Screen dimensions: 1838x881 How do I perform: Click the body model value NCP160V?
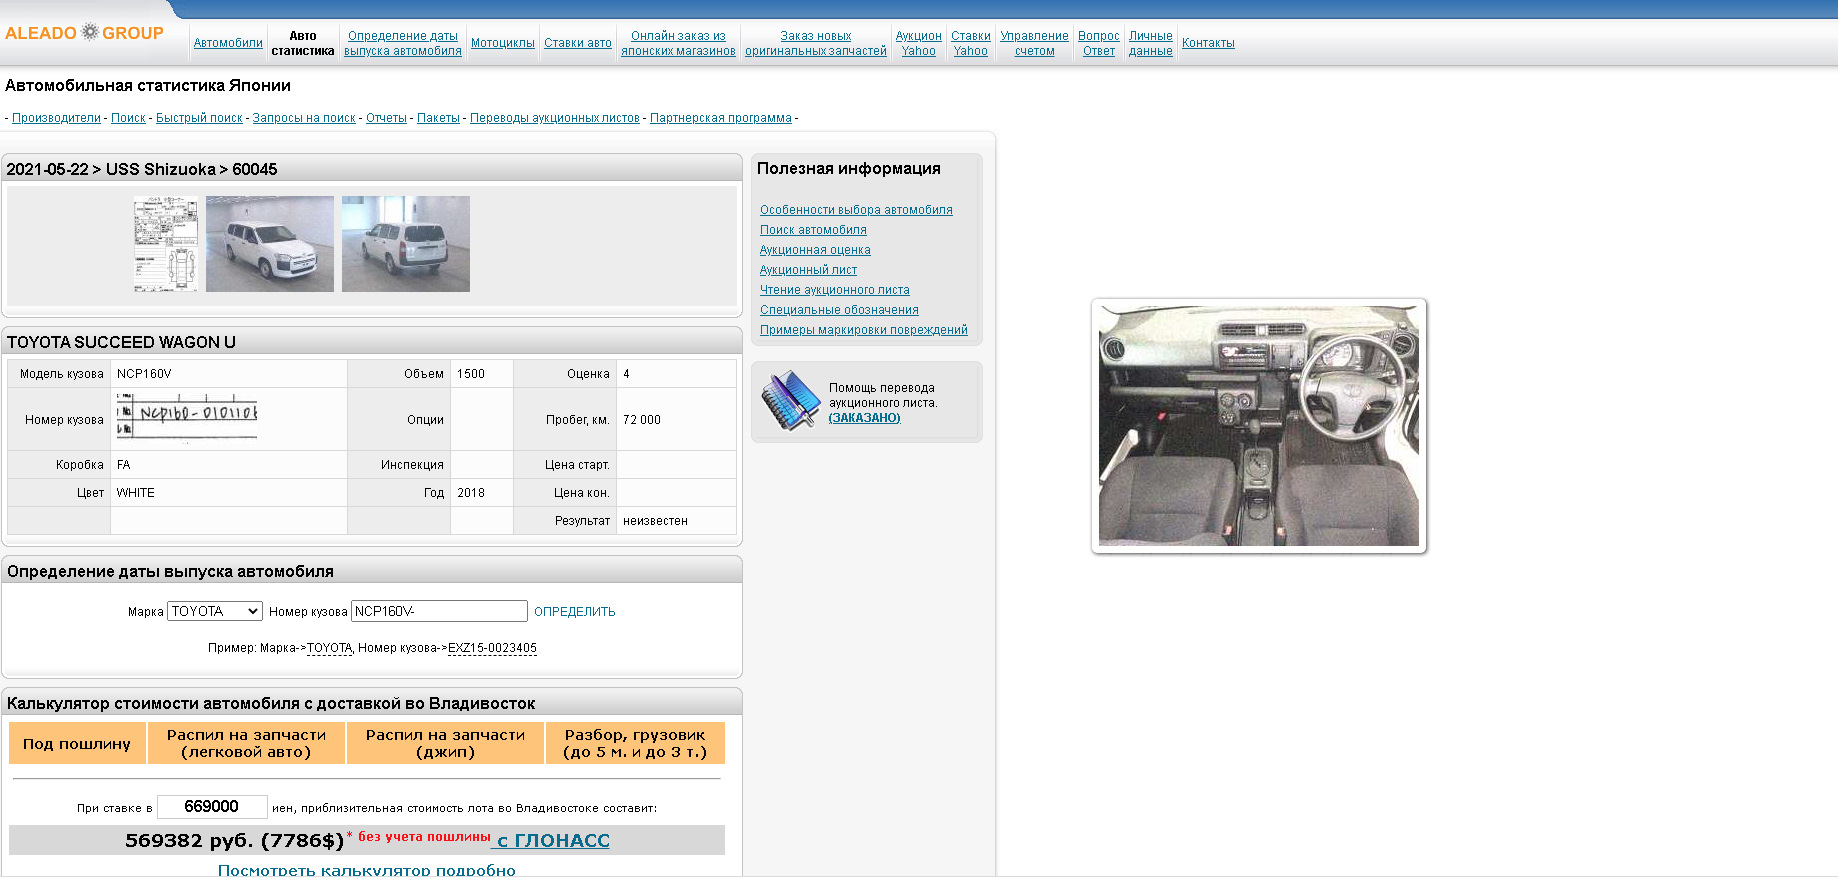[144, 374]
